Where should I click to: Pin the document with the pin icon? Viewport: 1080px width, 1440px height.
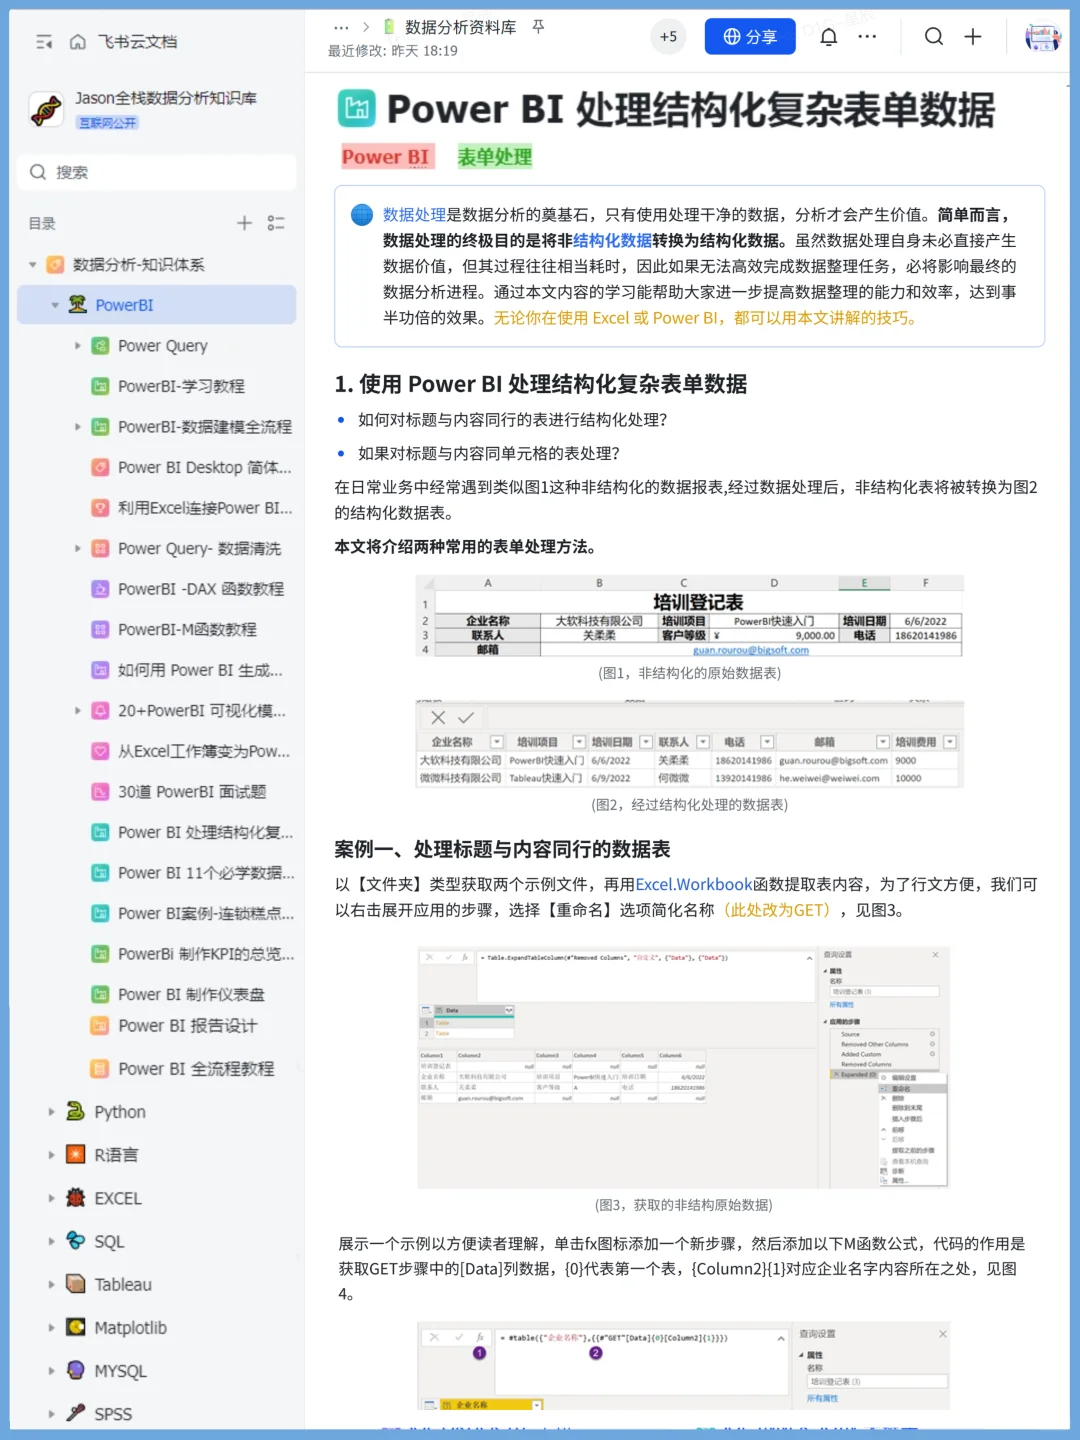coord(538,27)
